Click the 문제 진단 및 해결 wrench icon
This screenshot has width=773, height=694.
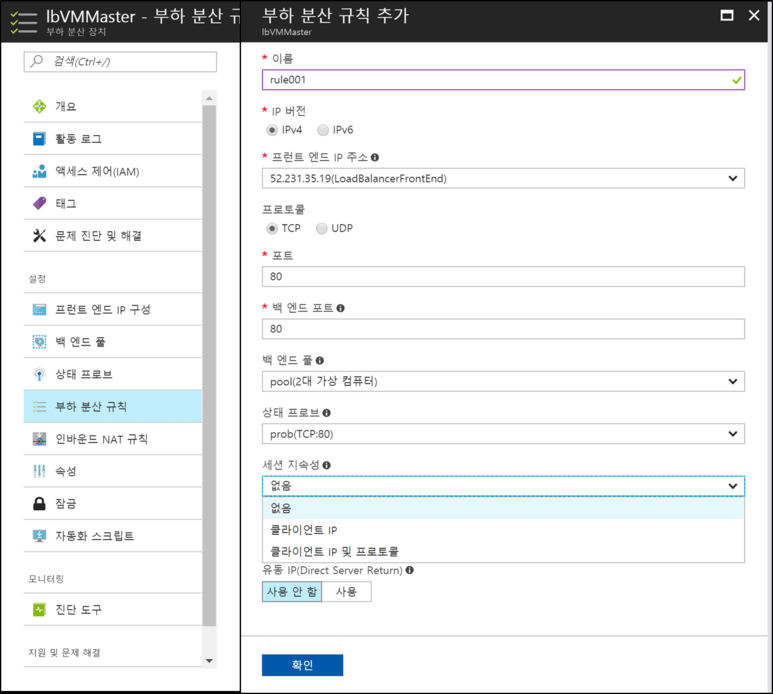click(x=40, y=236)
